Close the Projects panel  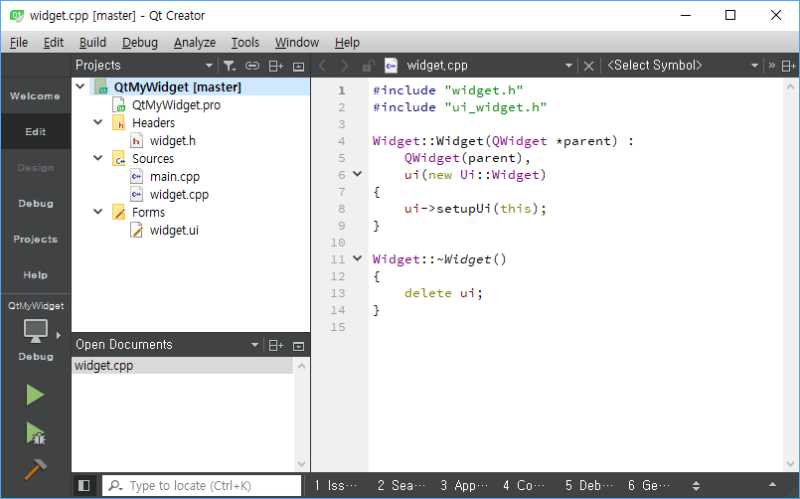298,66
